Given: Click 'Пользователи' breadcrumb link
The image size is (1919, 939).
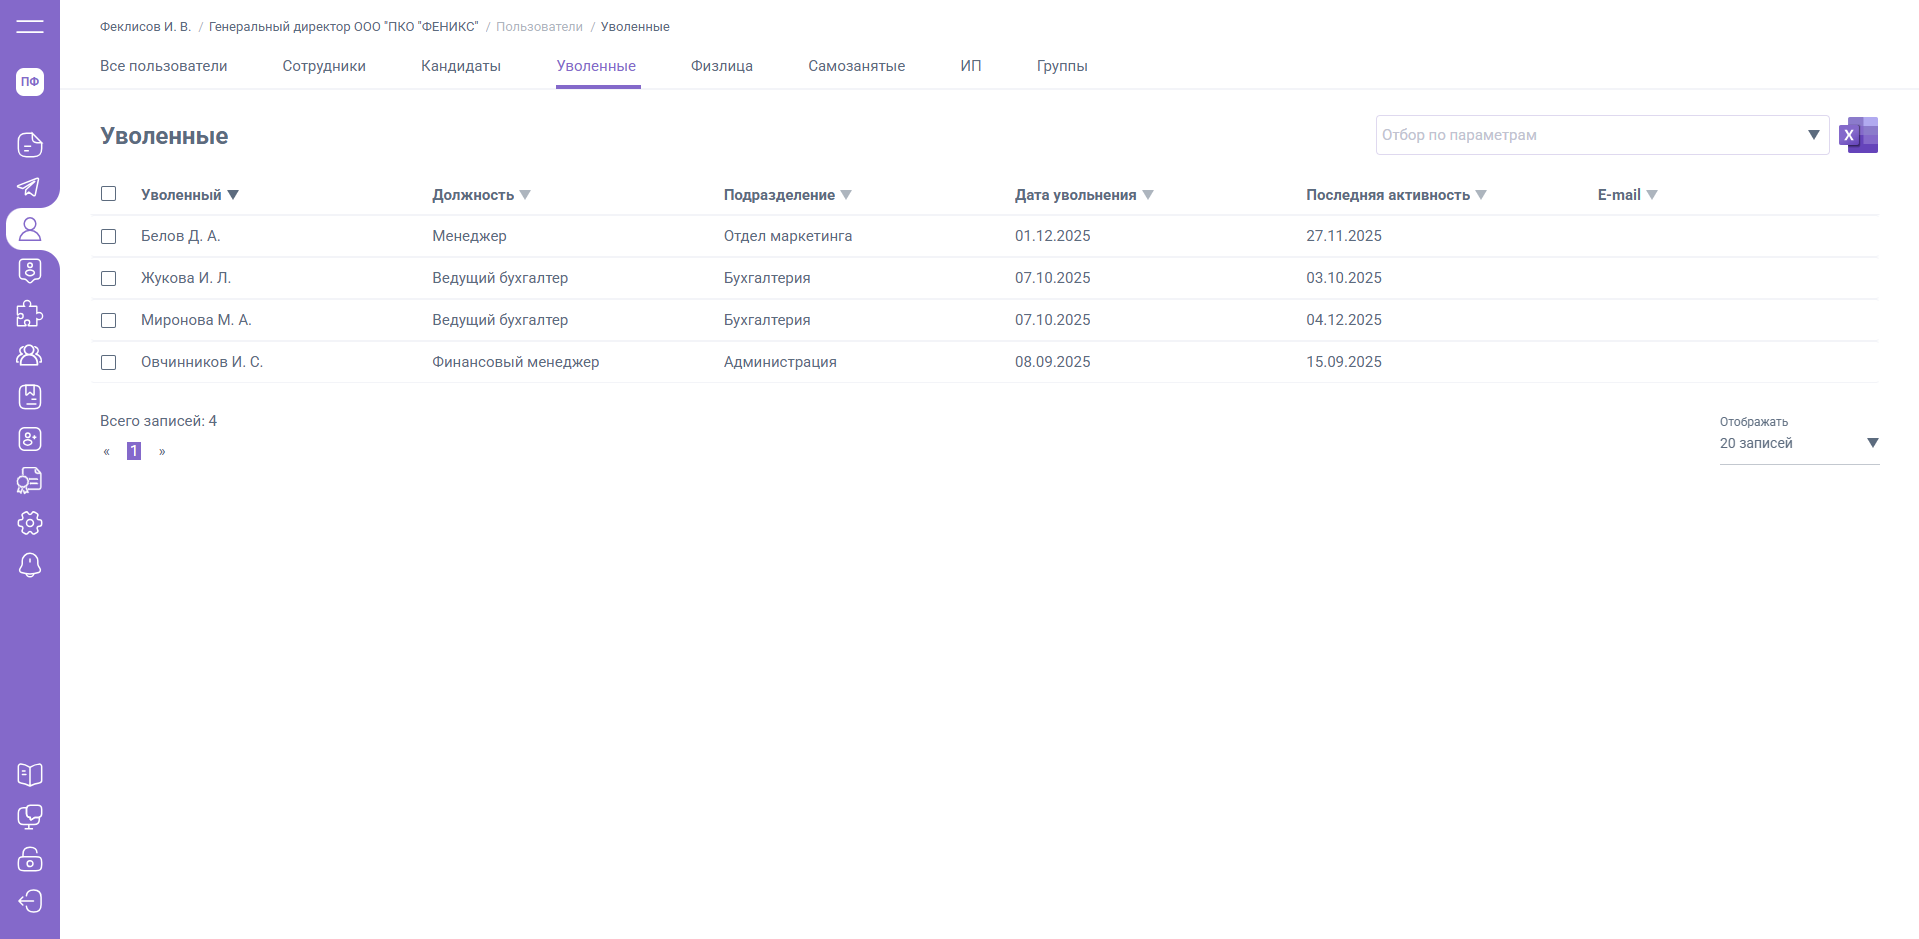Looking at the screenshot, I should (539, 27).
